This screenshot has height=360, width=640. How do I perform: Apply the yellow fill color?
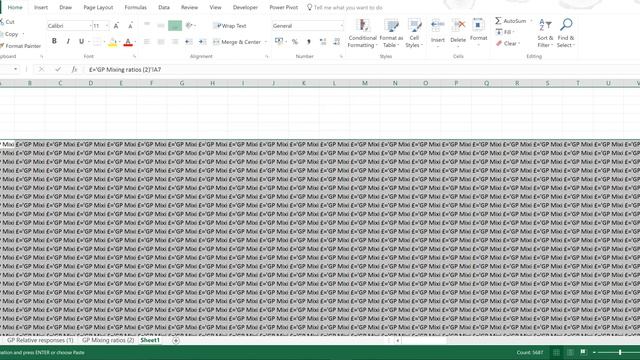pos(112,42)
